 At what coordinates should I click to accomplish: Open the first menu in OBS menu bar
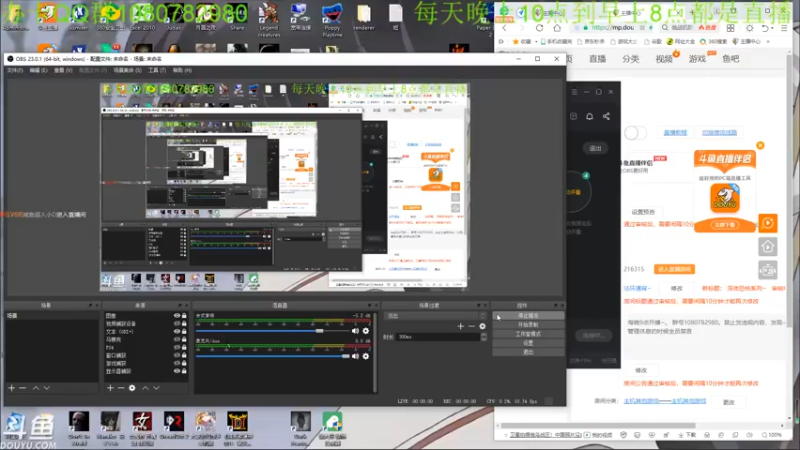pos(15,70)
